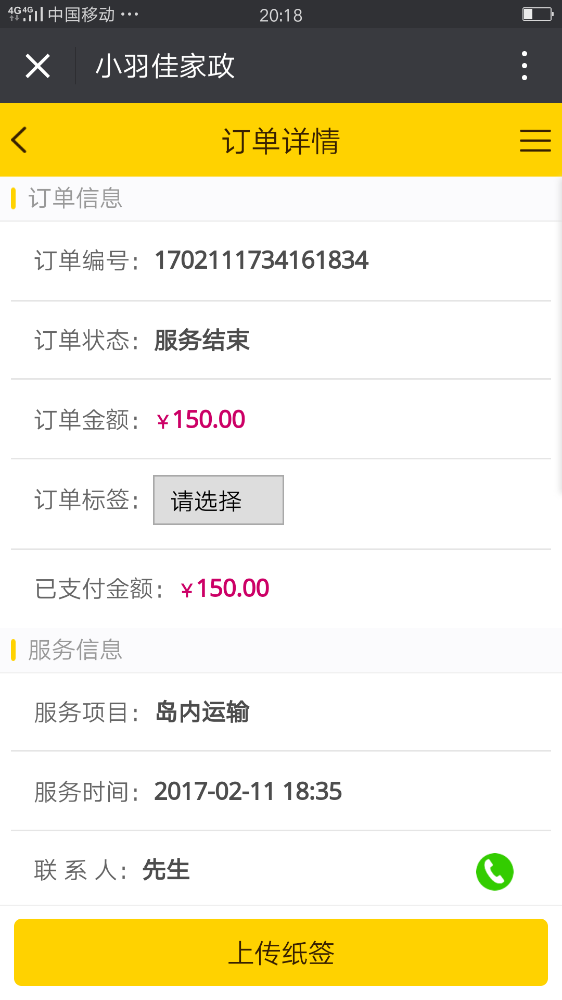Tap the green phone call icon
The image size is (562, 1000).
pos(494,871)
